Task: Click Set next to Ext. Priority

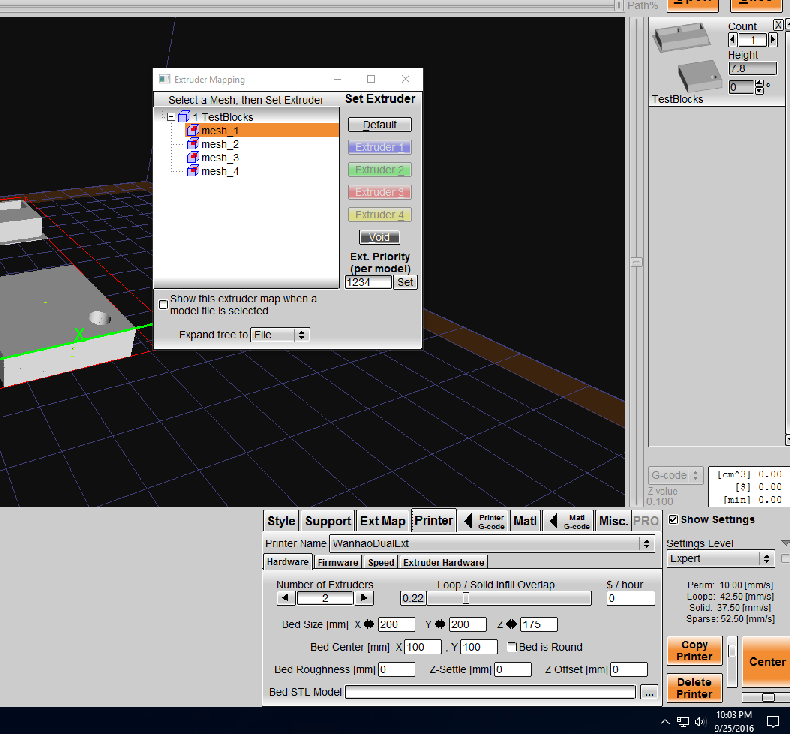Action: click(405, 282)
